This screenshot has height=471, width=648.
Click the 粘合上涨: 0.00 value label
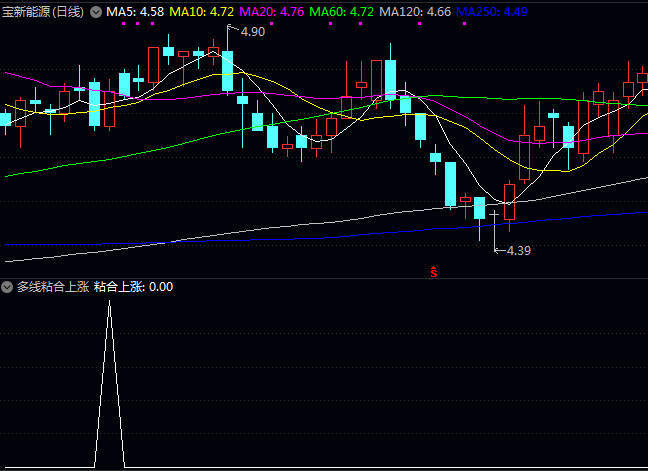[133, 287]
